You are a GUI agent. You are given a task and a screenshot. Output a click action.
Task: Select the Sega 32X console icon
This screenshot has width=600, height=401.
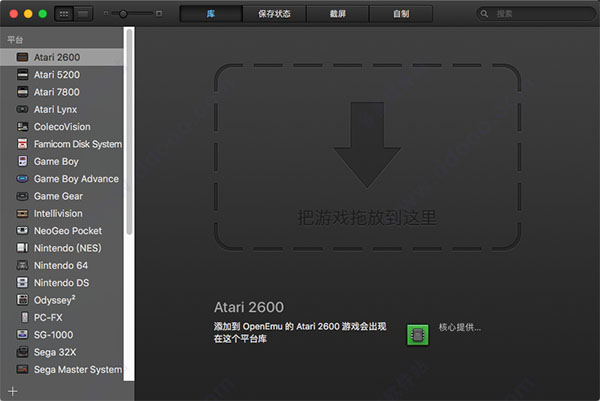[x=23, y=352]
